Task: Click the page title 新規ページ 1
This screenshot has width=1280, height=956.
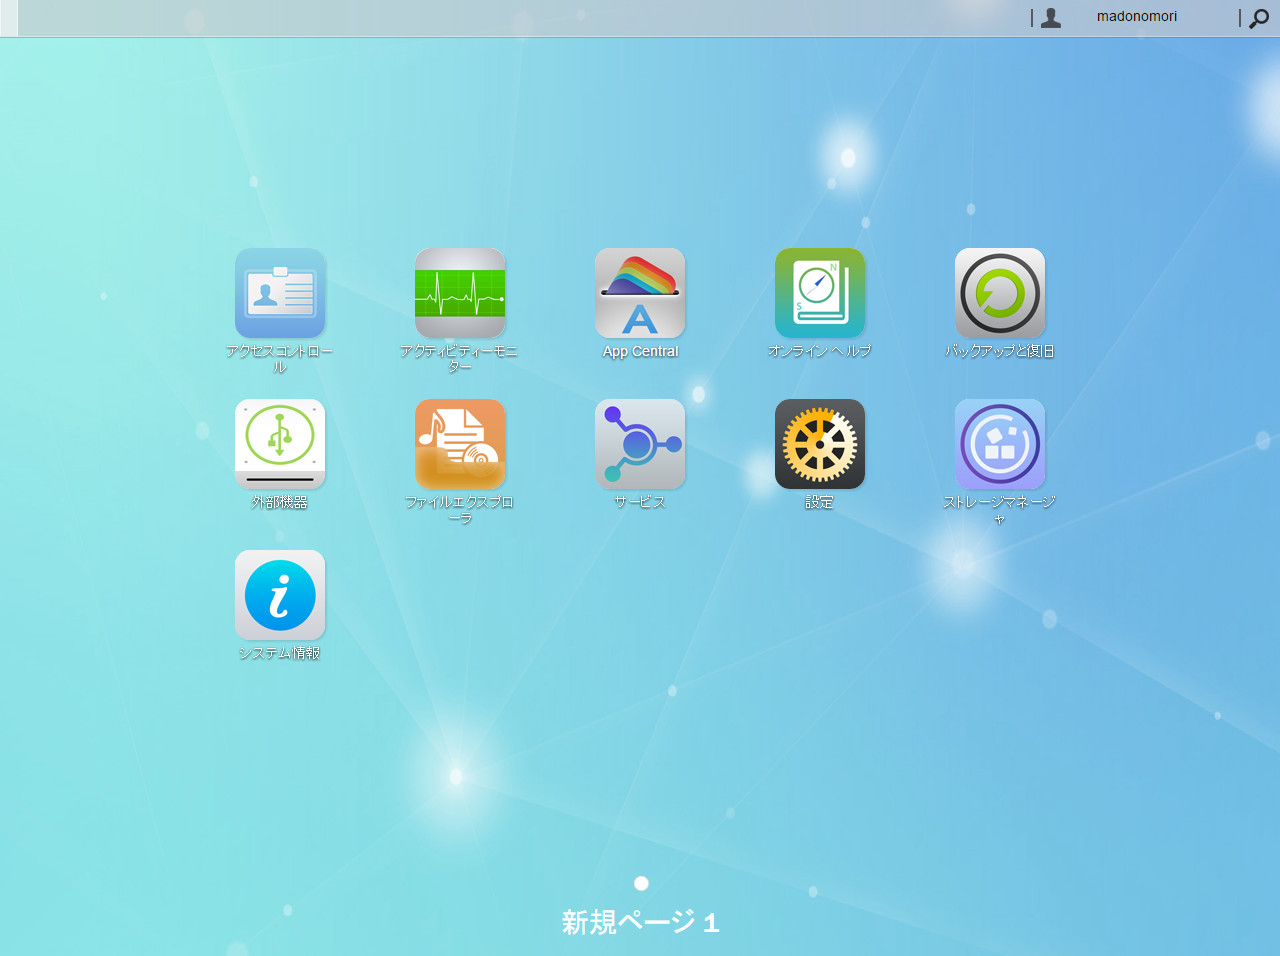Action: (640, 922)
